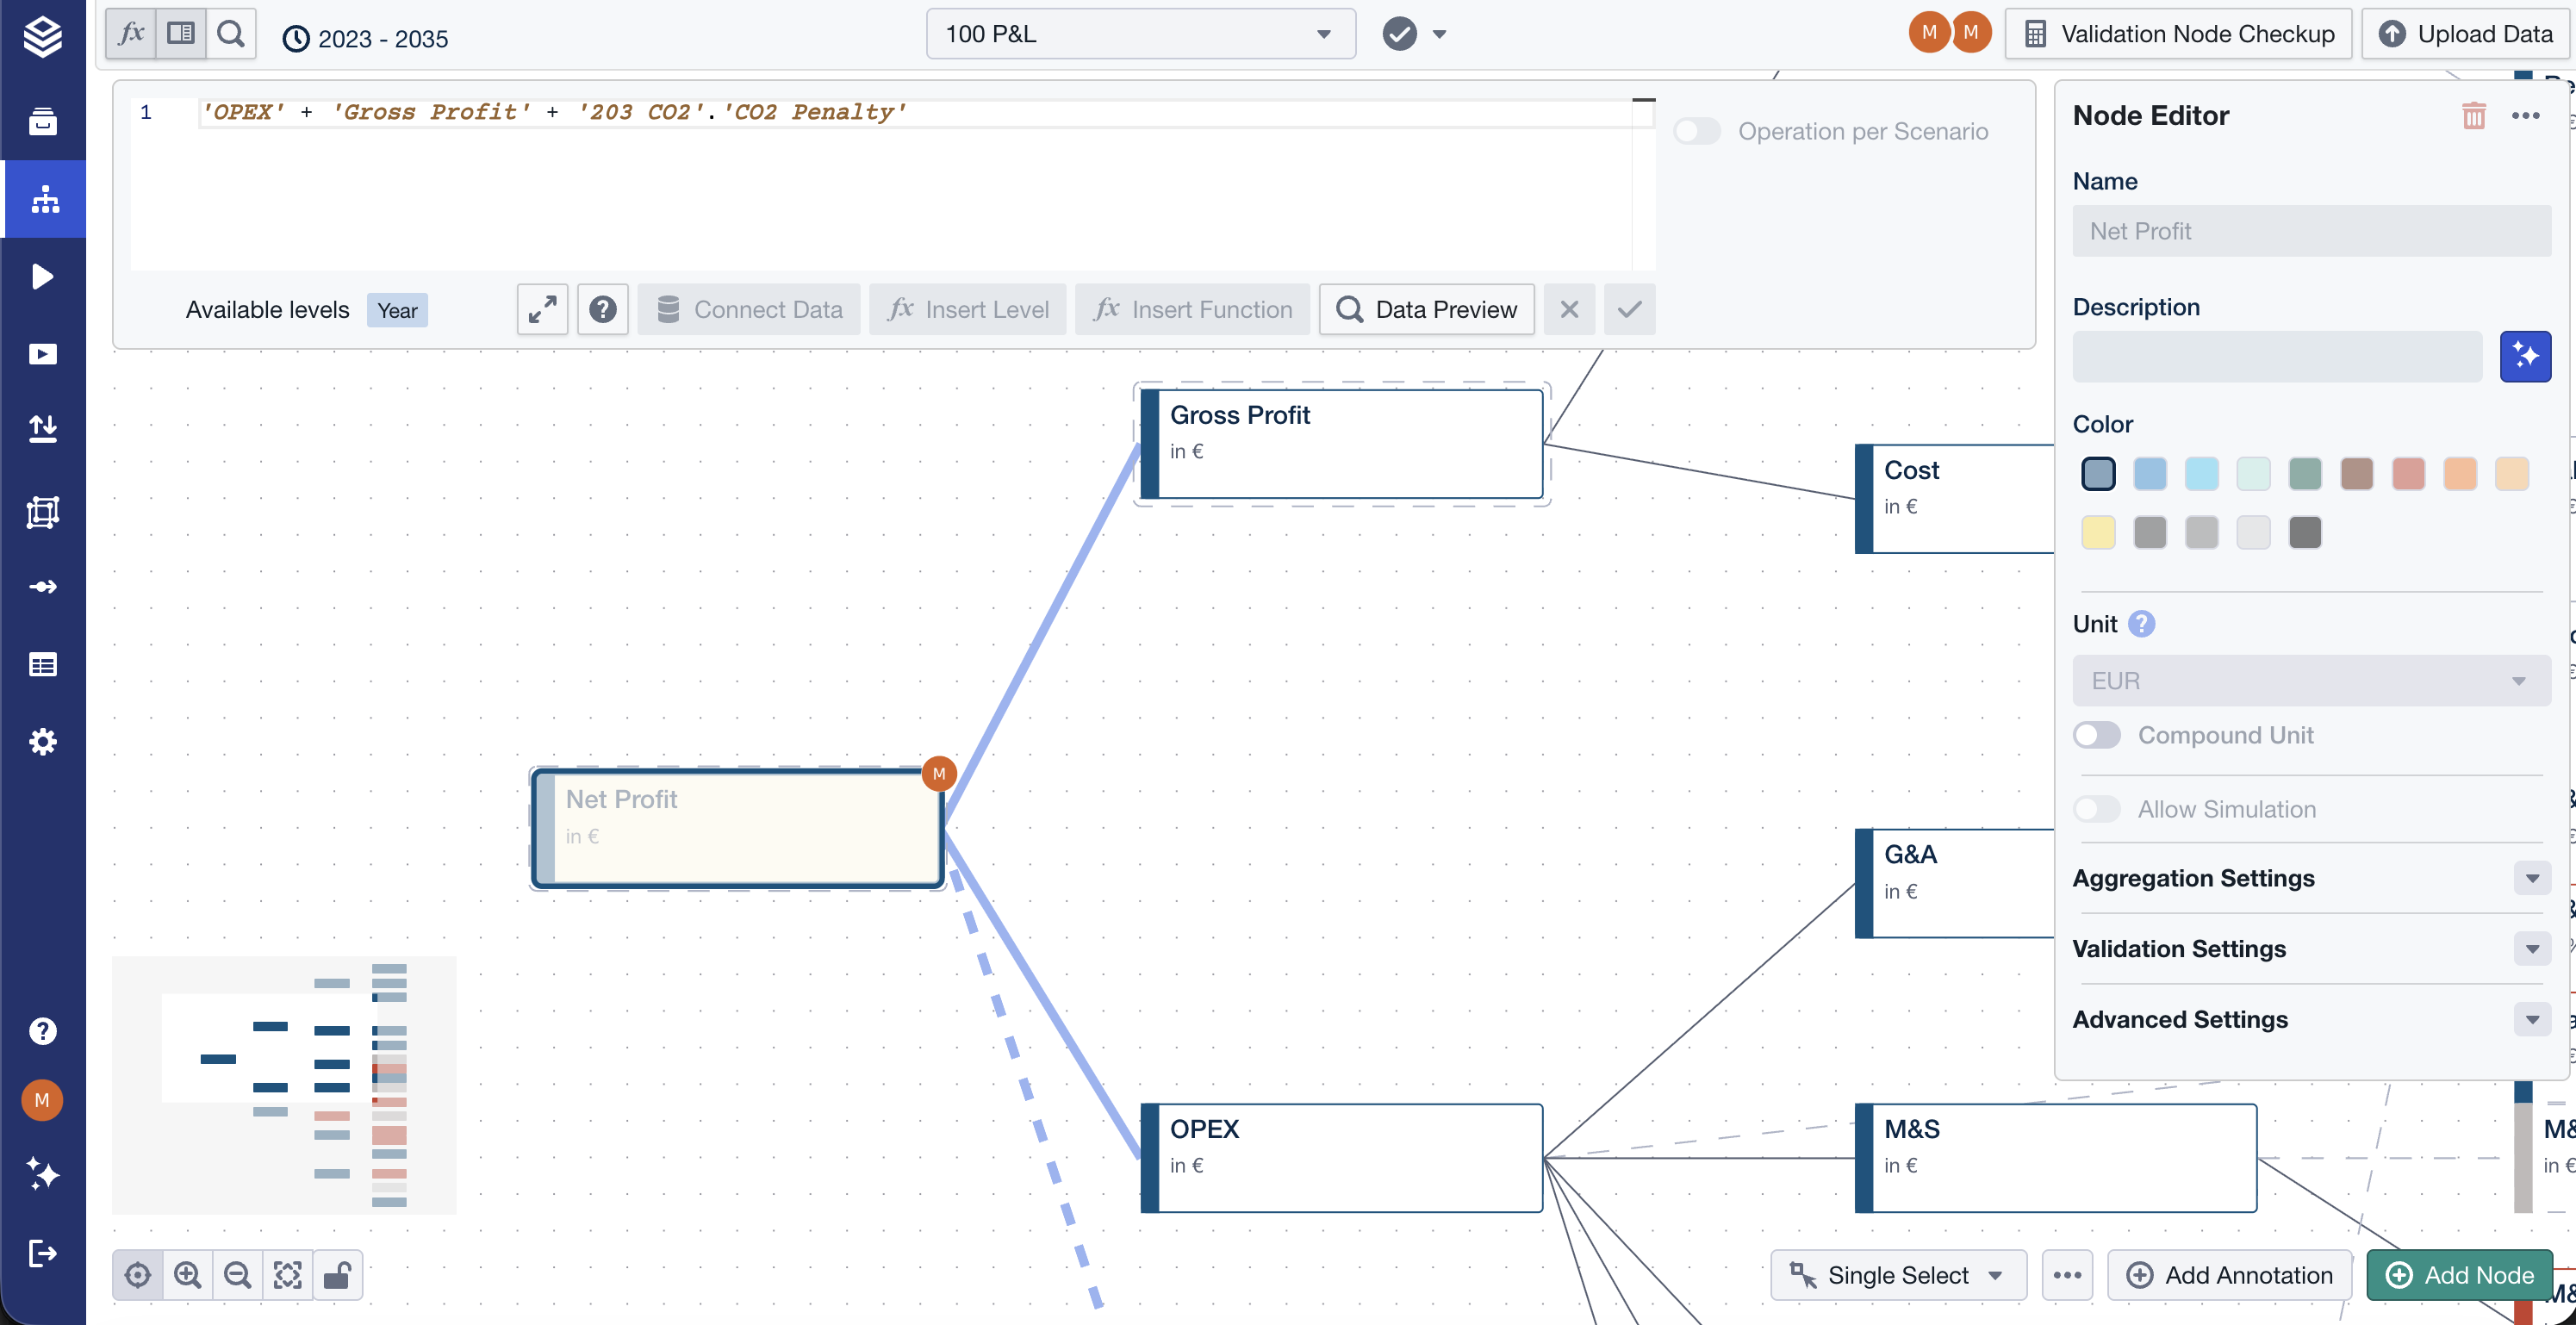Screen dimensions: 2576x1325
Task: Zoom in on the canvas
Action: (187, 1274)
